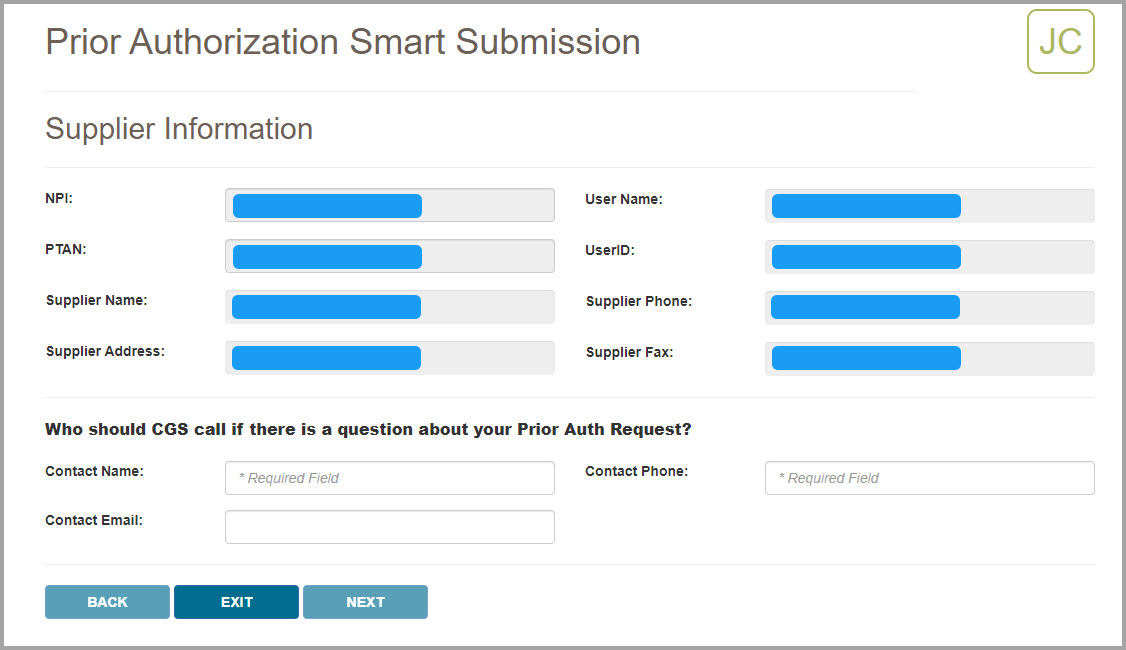This screenshot has width=1126, height=650.
Task: Click the Supplier Name field
Action: point(389,307)
